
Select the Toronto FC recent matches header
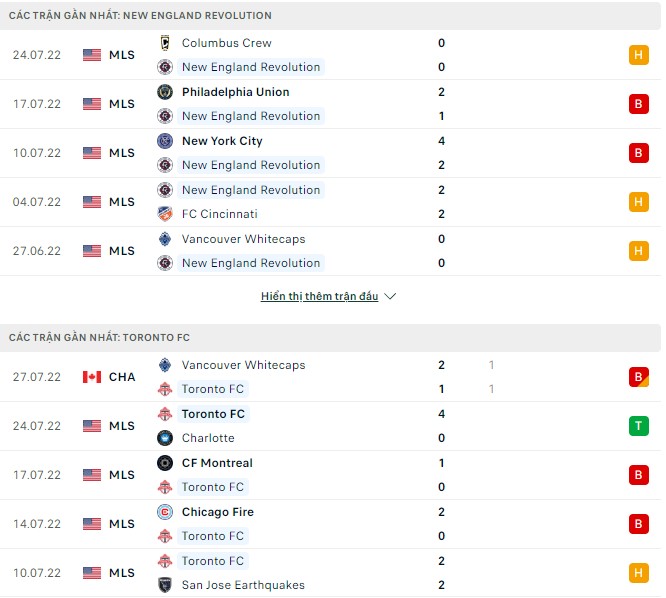click(x=99, y=338)
